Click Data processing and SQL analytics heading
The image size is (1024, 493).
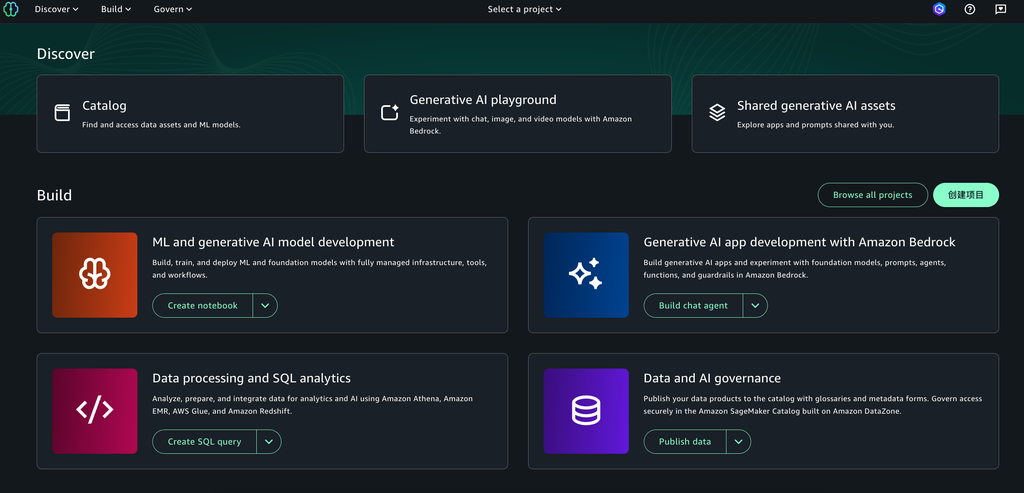pyautogui.click(x=251, y=378)
